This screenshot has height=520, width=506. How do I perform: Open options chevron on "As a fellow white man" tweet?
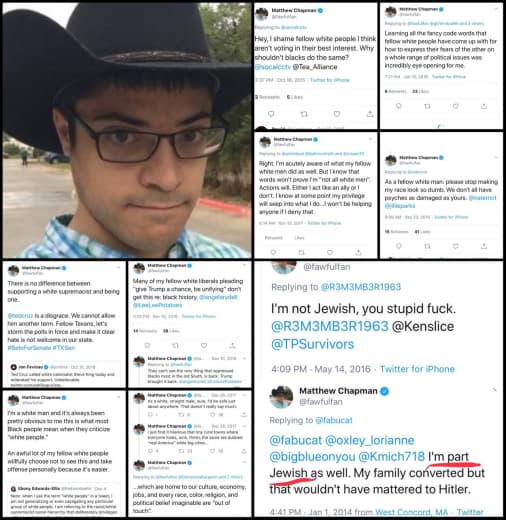click(496, 157)
